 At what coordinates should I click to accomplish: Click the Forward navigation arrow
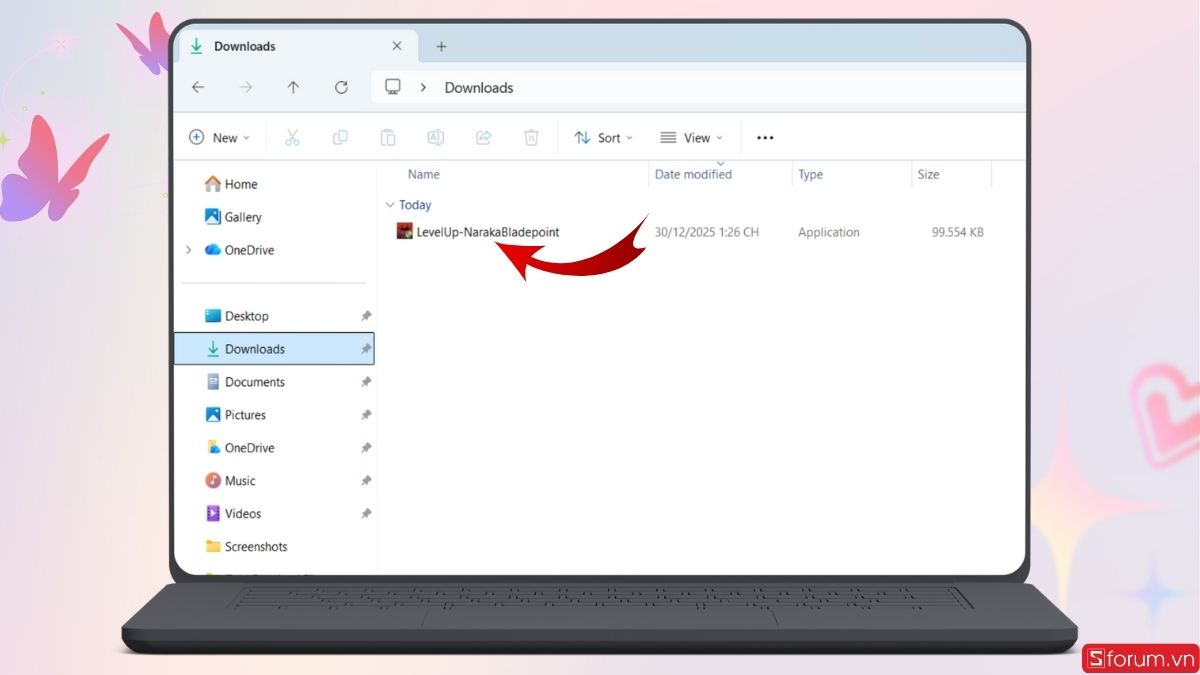tap(246, 88)
